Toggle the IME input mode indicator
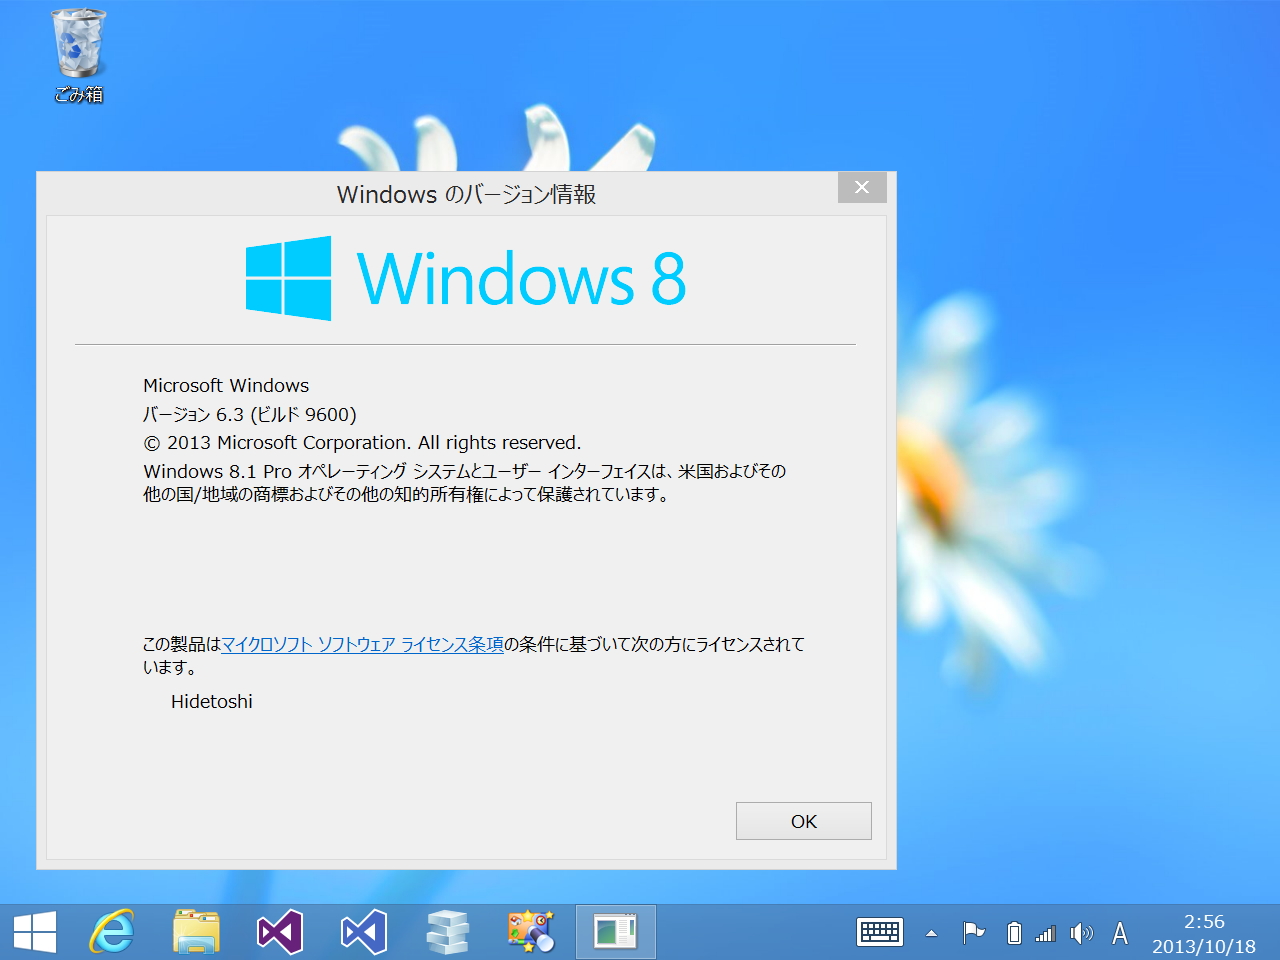Screen dimensions: 1280x960 tap(1120, 932)
